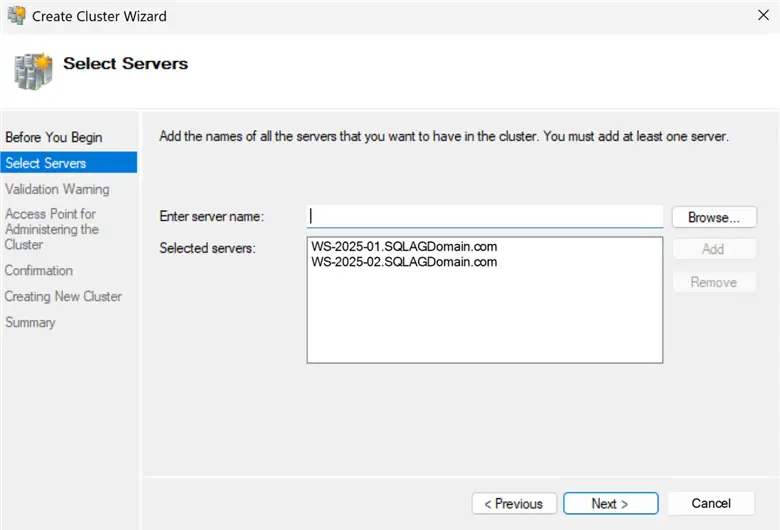
Task: Select the Select Servers step
Action: [x=69, y=163]
